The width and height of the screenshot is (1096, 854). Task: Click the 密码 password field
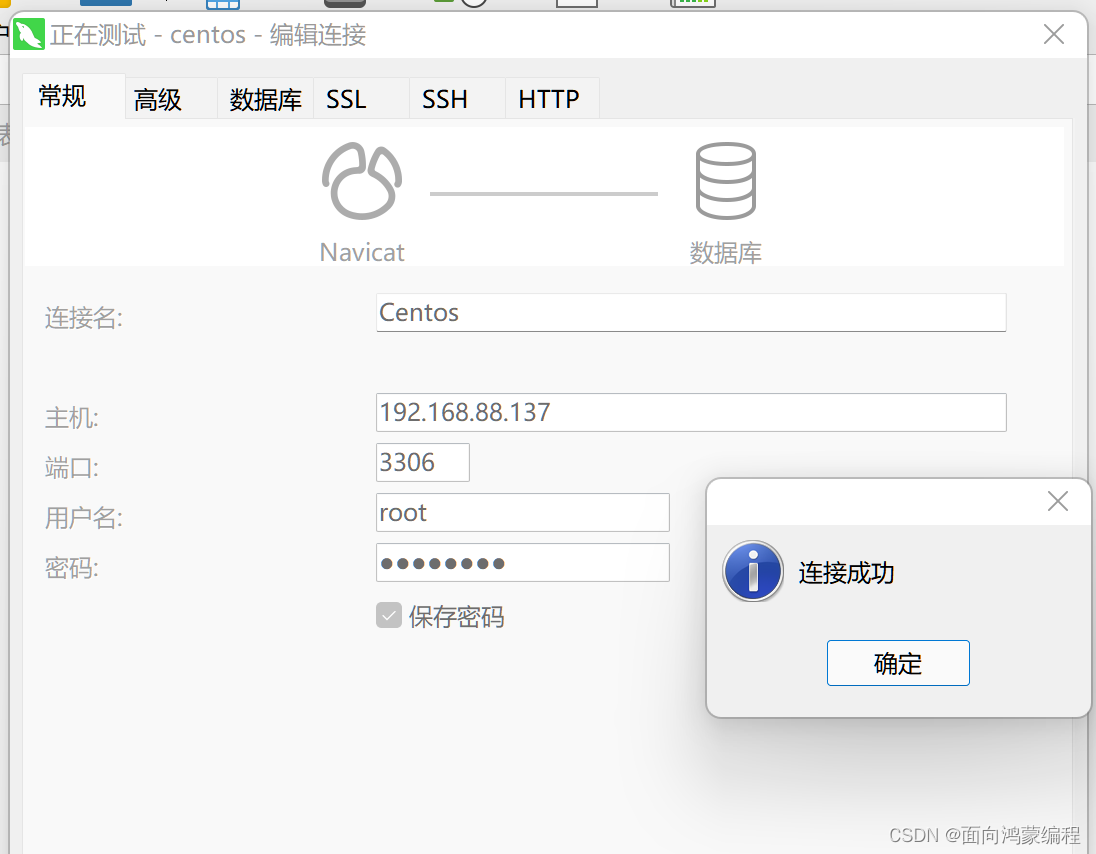click(522, 563)
